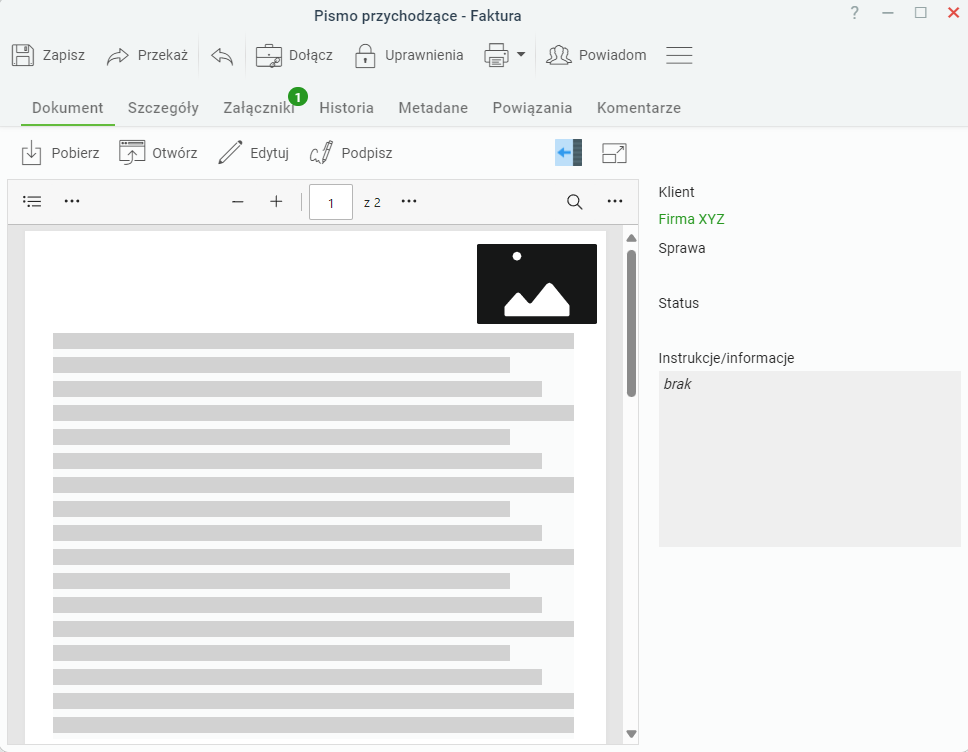Viewport: 968px width, 752px height.
Task: Open more options next to outline icon
Action: (72, 201)
